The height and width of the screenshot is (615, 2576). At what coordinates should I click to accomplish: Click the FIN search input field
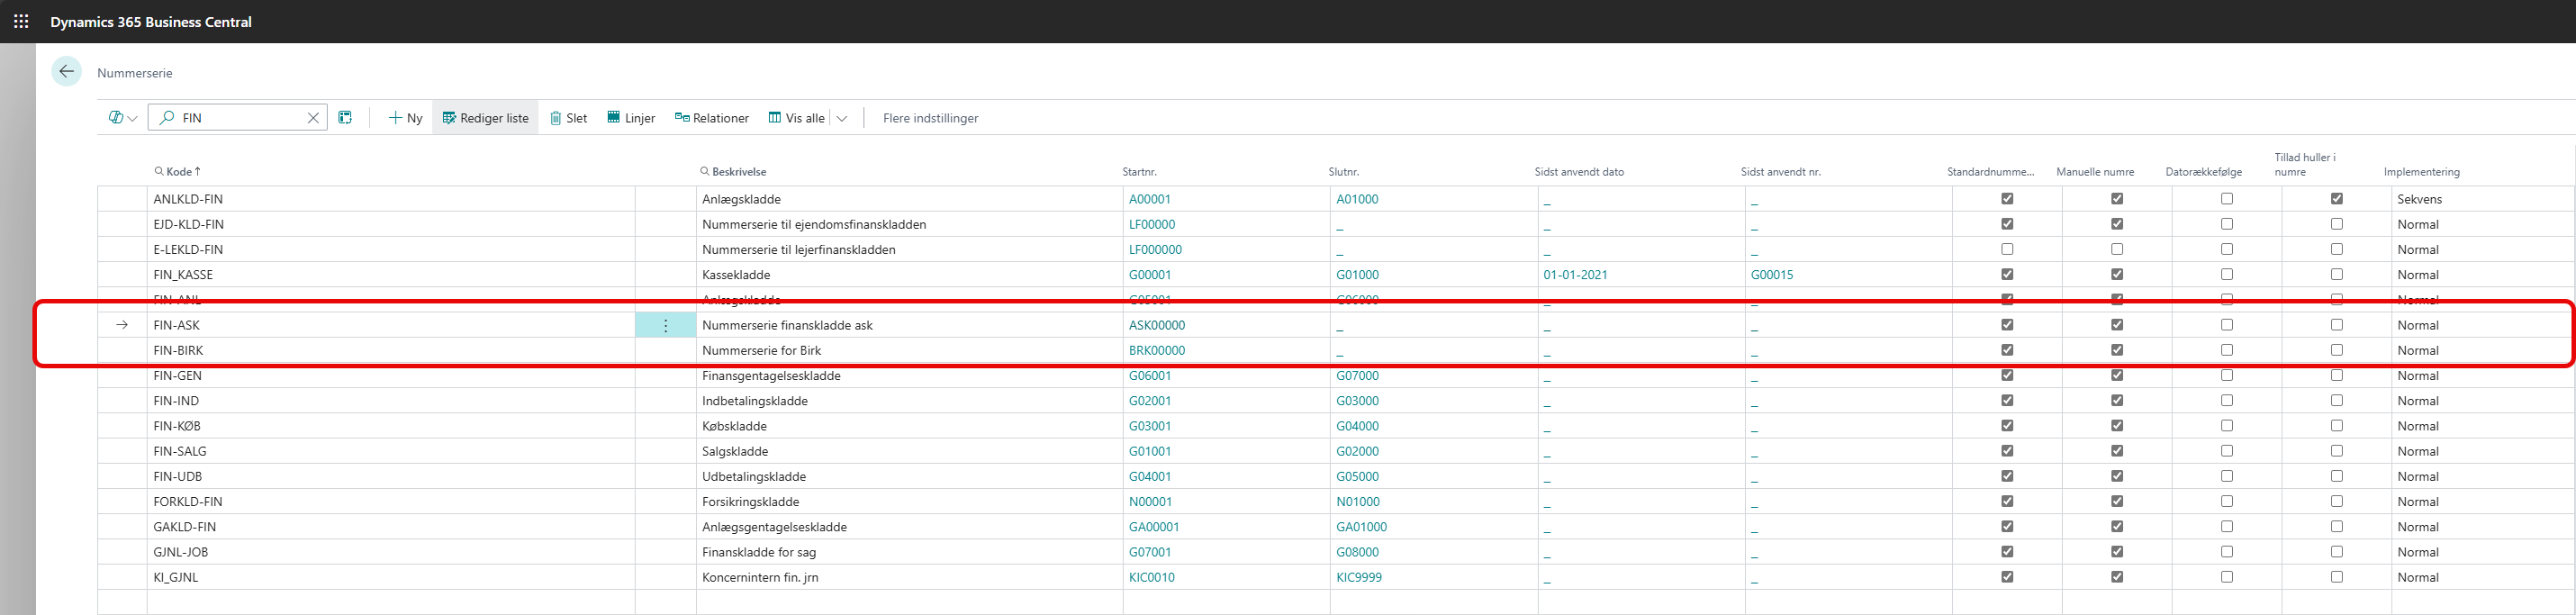240,118
